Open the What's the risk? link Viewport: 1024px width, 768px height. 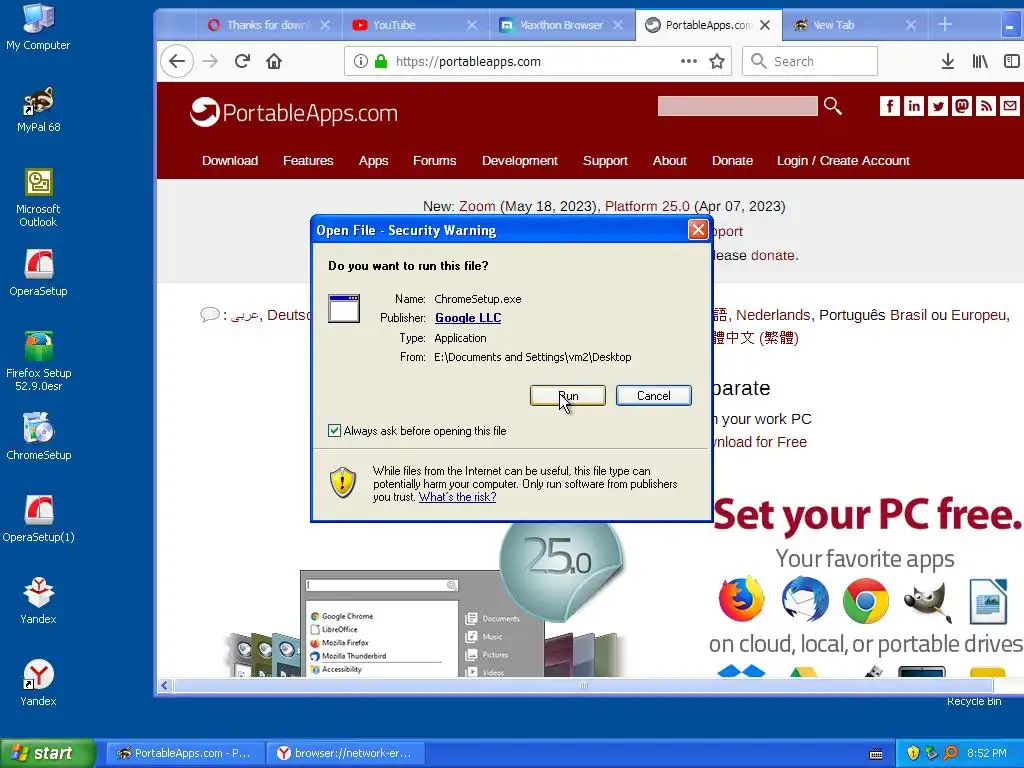click(457, 497)
